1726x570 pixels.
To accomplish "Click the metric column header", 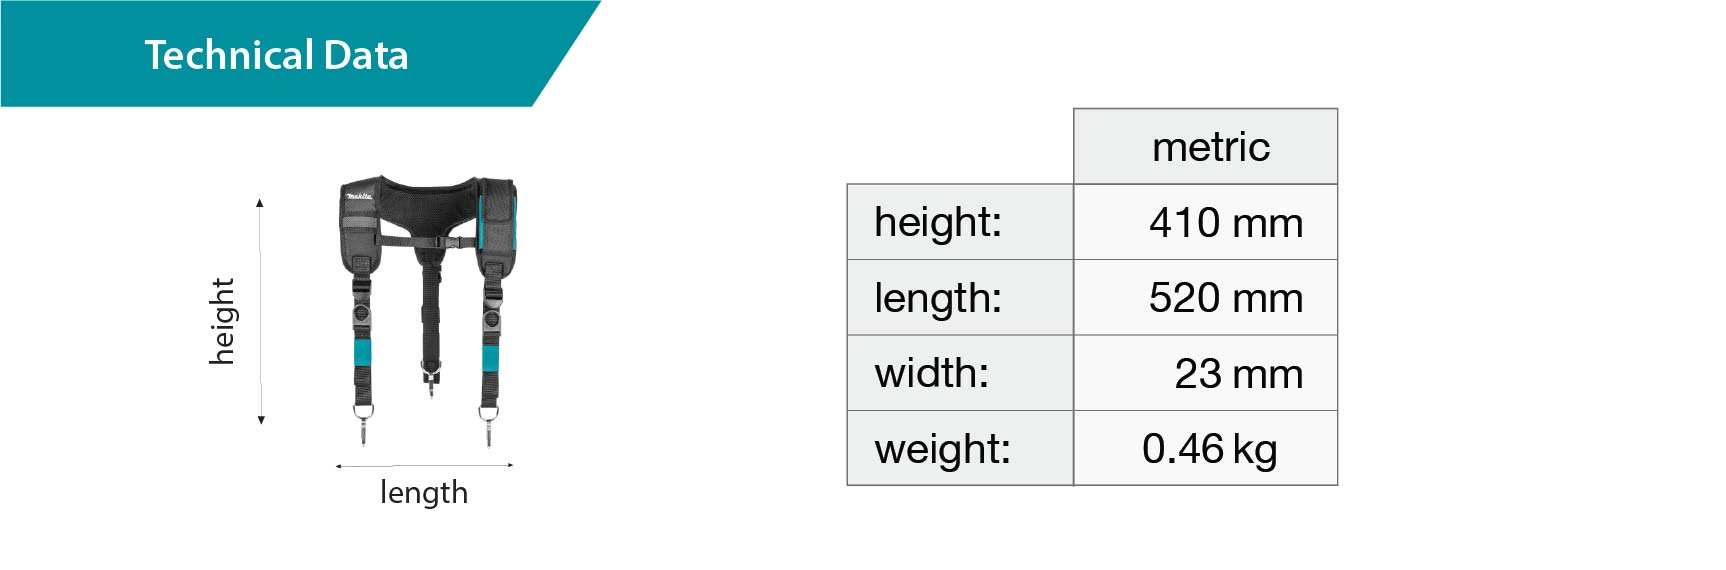I will [x=1210, y=147].
